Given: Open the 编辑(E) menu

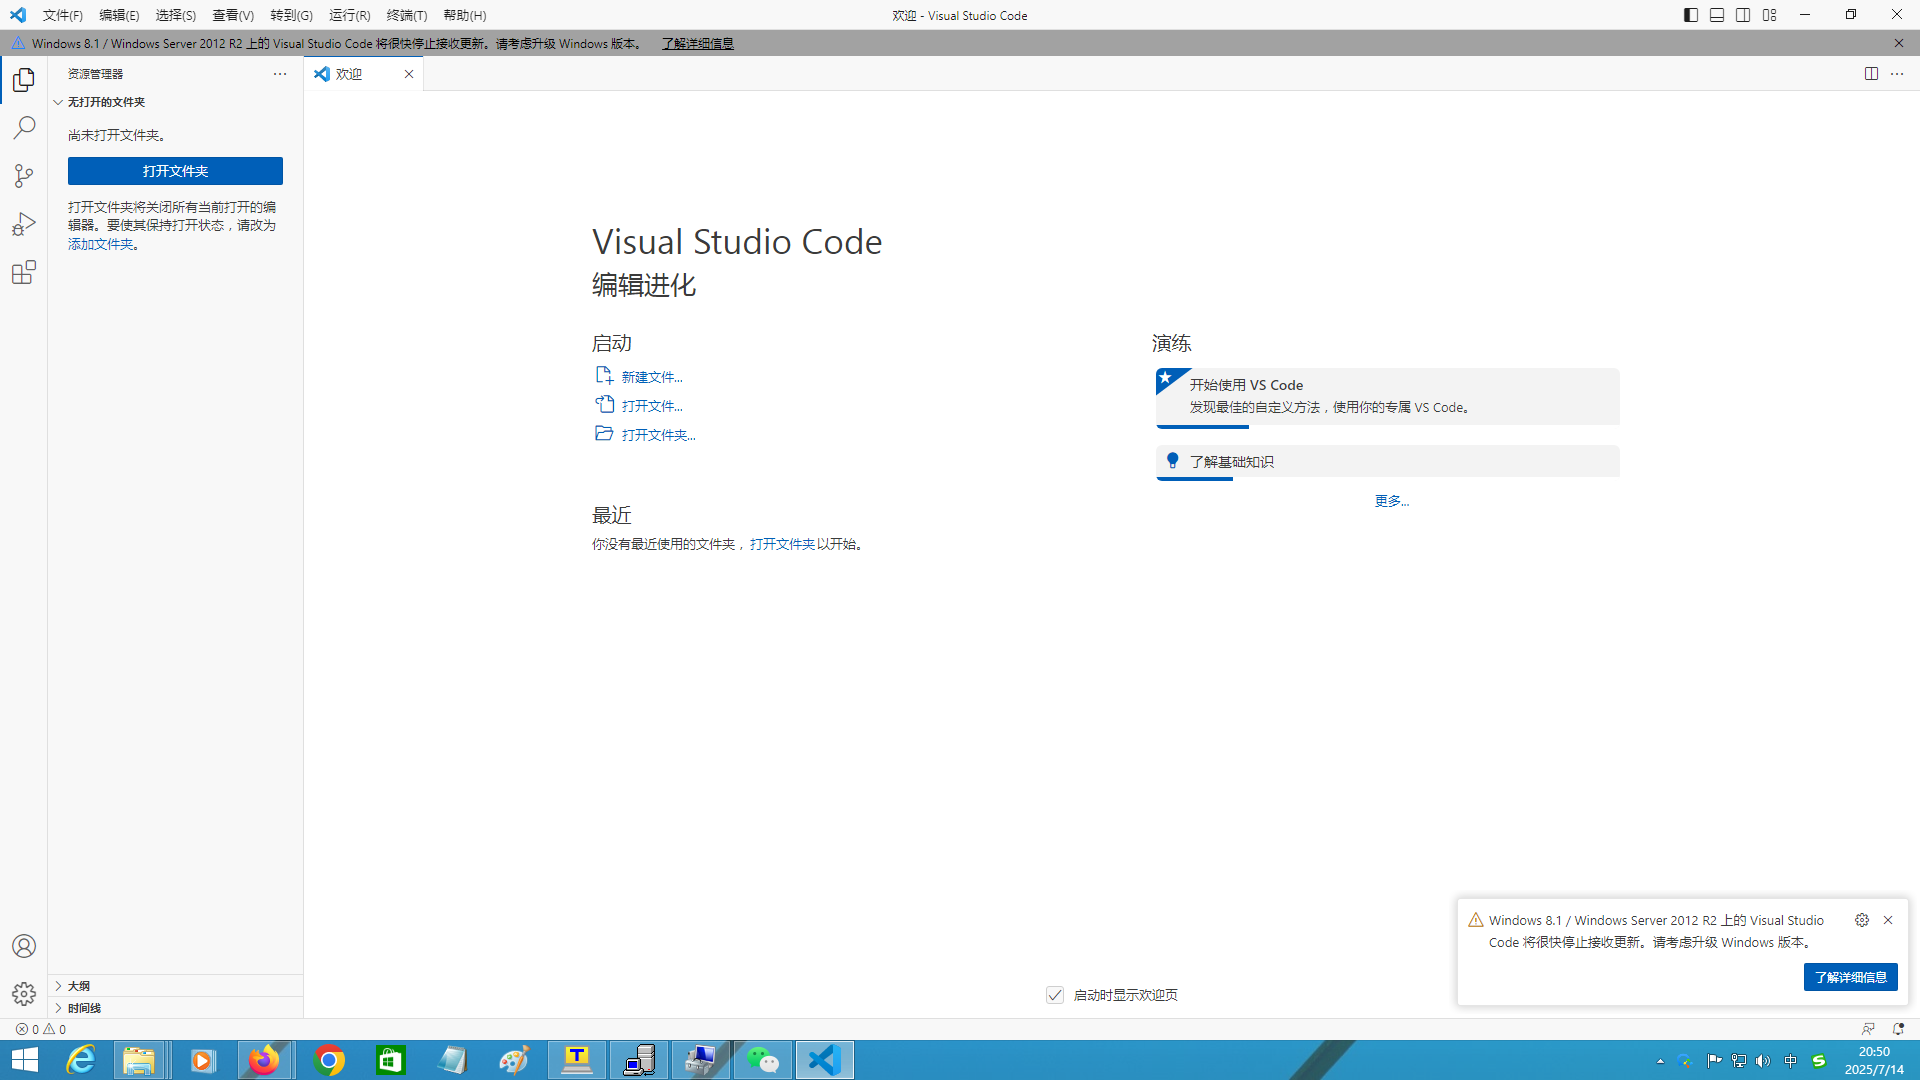Looking at the screenshot, I should tap(119, 15).
